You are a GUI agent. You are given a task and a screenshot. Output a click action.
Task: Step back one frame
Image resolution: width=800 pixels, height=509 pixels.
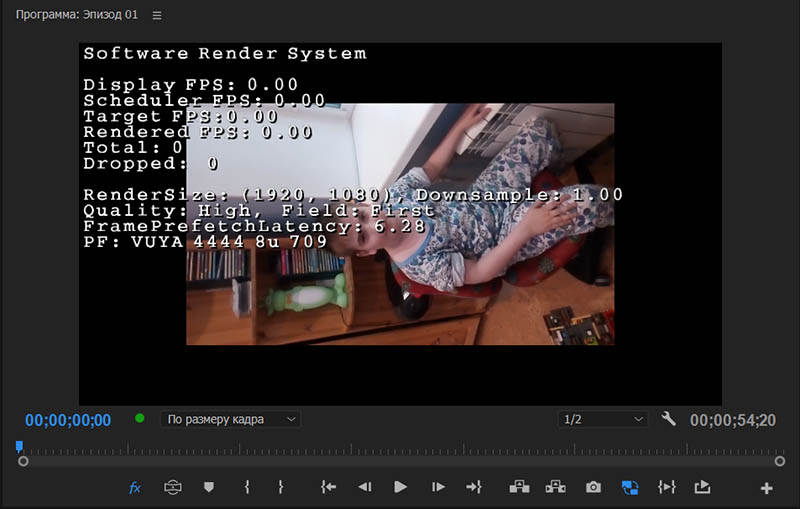point(365,487)
